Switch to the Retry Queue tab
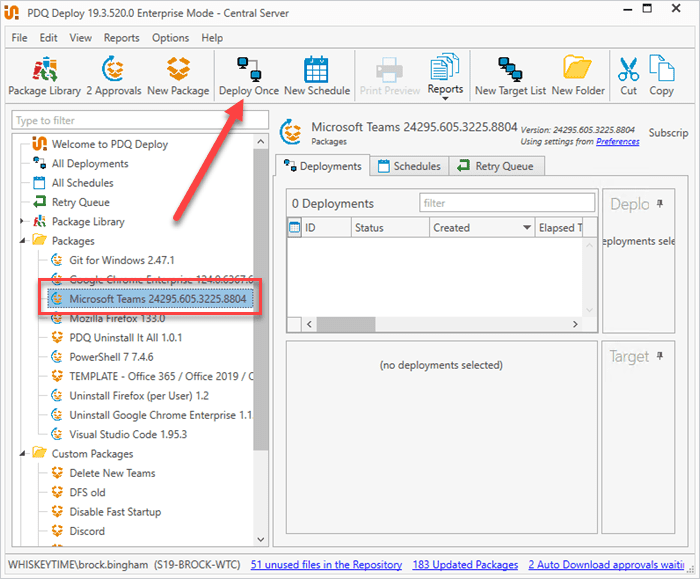This screenshot has height=579, width=700. [496, 166]
